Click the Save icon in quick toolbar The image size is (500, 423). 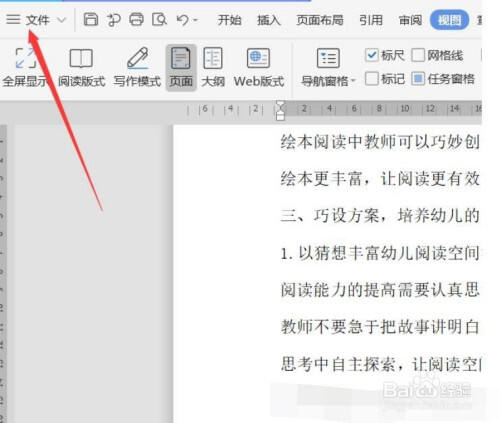click(x=91, y=20)
